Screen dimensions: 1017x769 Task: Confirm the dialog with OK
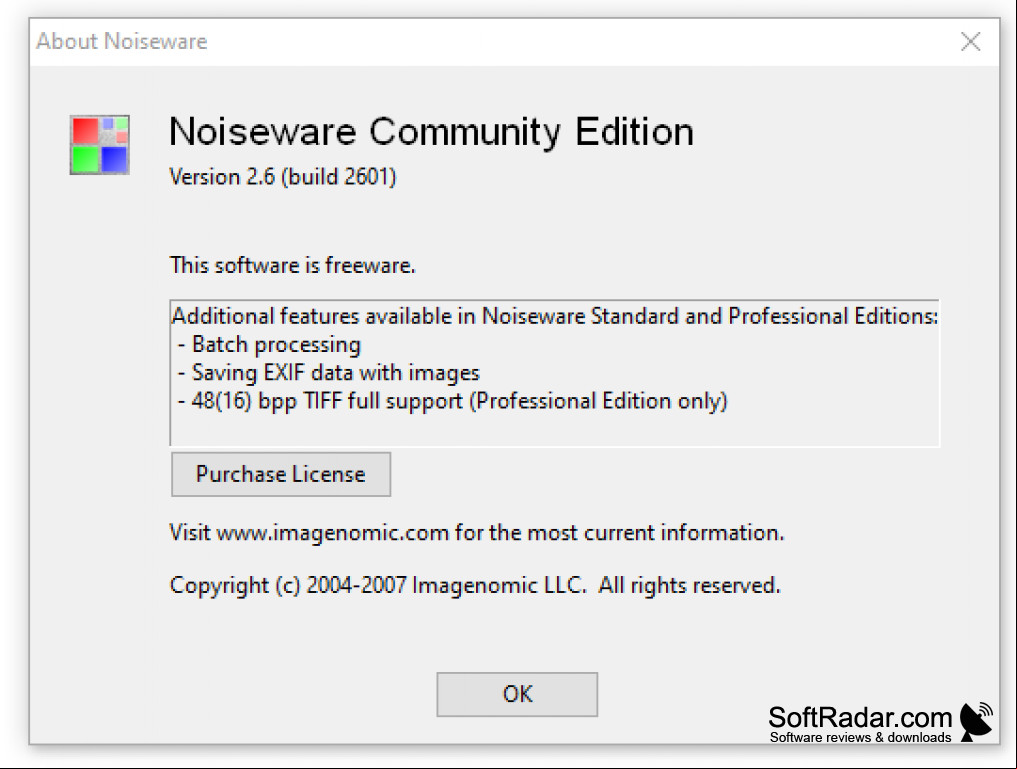[x=517, y=694]
